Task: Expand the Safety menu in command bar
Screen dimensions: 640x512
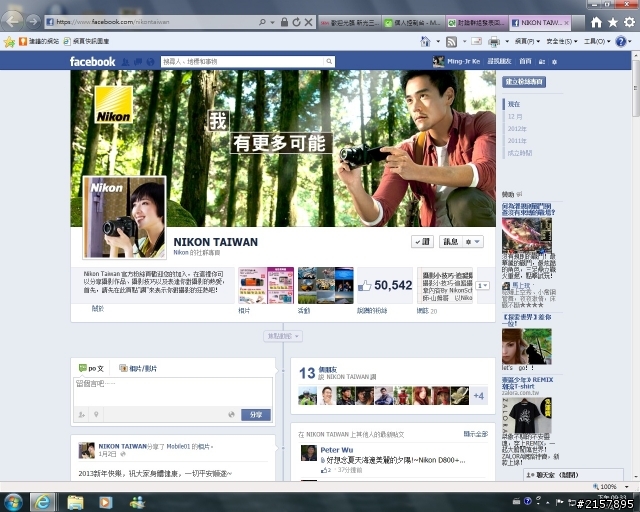Action: point(562,41)
